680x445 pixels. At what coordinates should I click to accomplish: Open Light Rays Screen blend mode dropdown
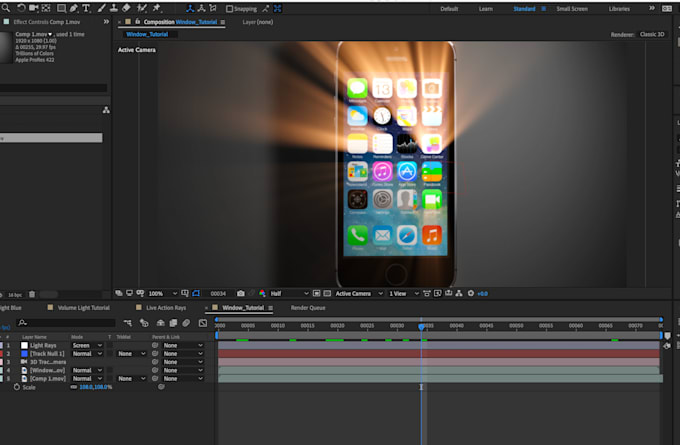[87, 345]
